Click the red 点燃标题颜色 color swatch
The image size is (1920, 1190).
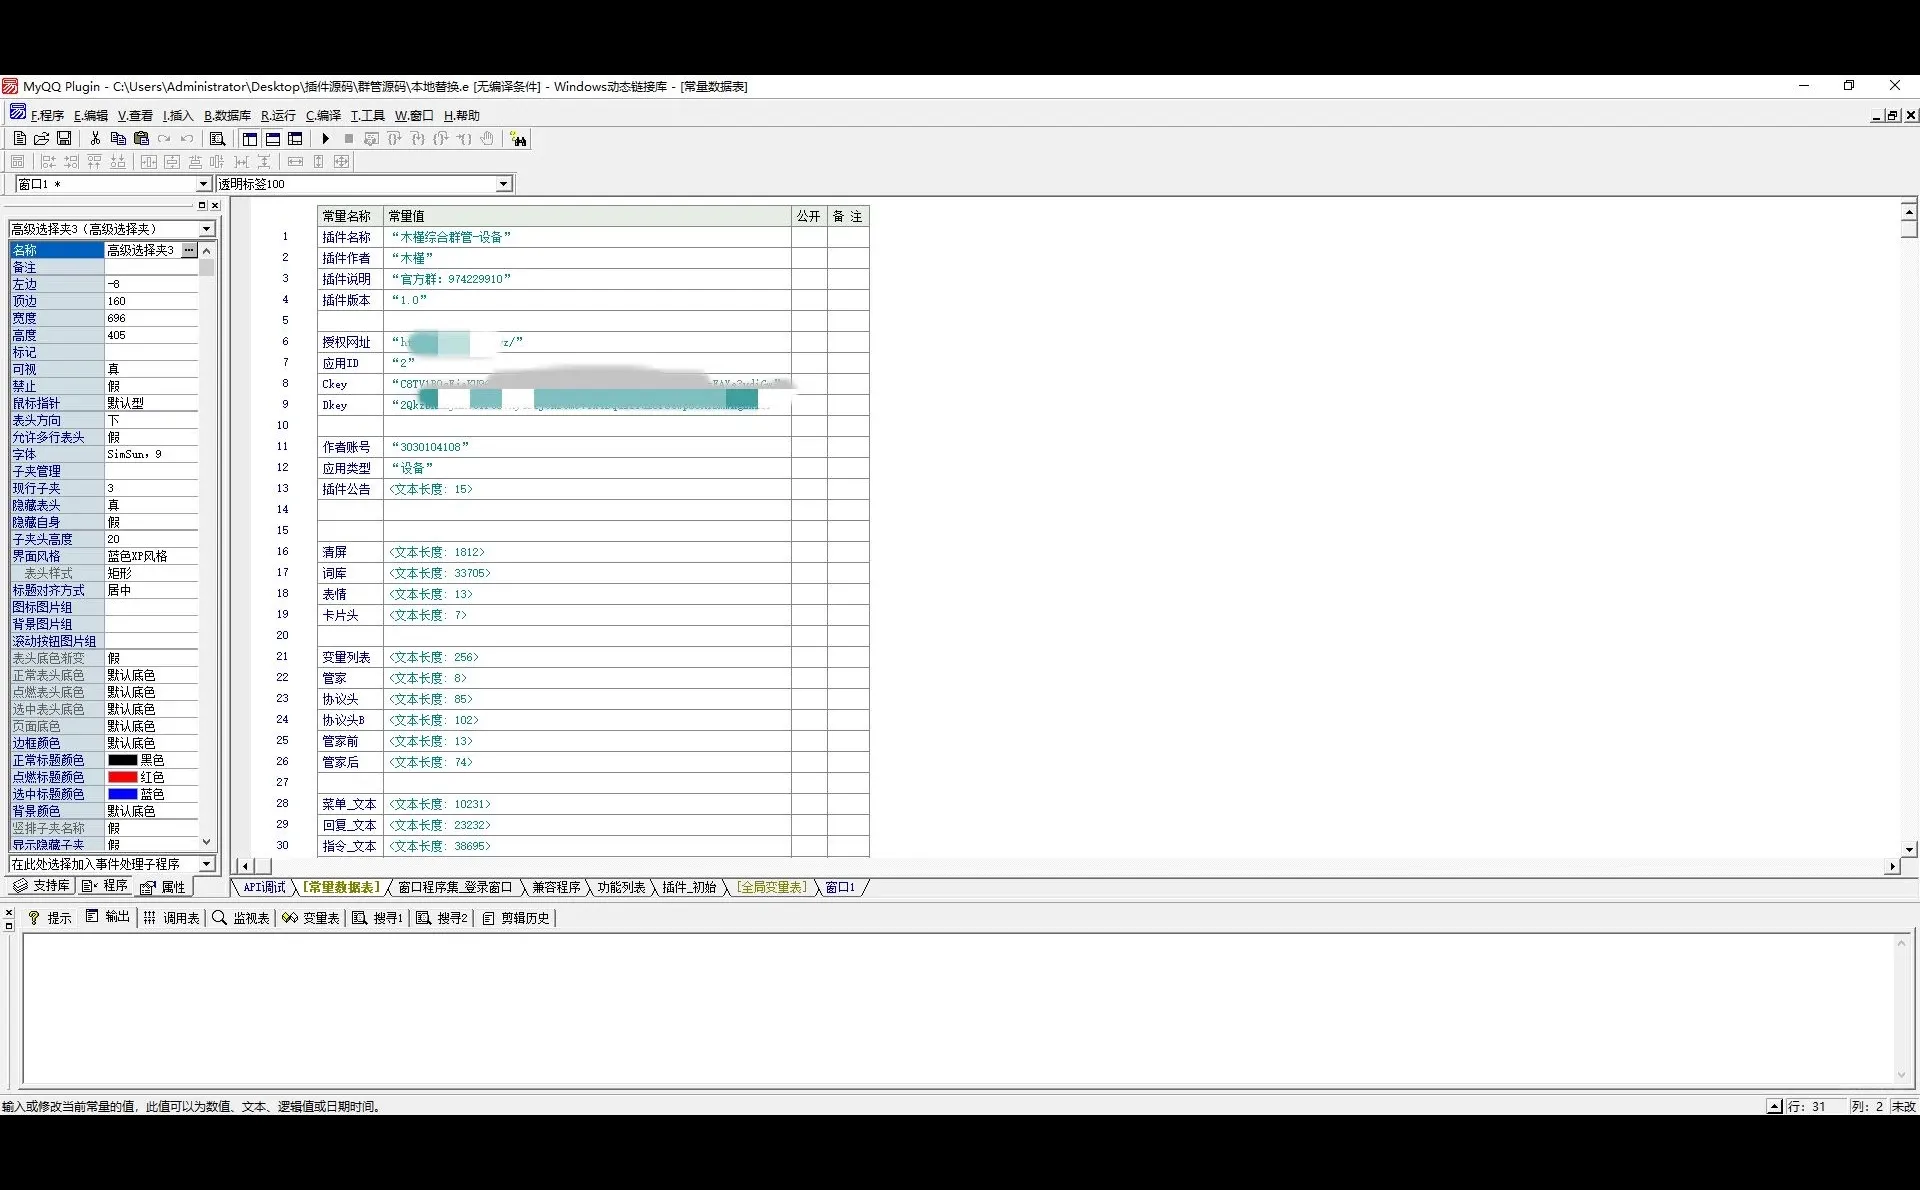coord(122,777)
